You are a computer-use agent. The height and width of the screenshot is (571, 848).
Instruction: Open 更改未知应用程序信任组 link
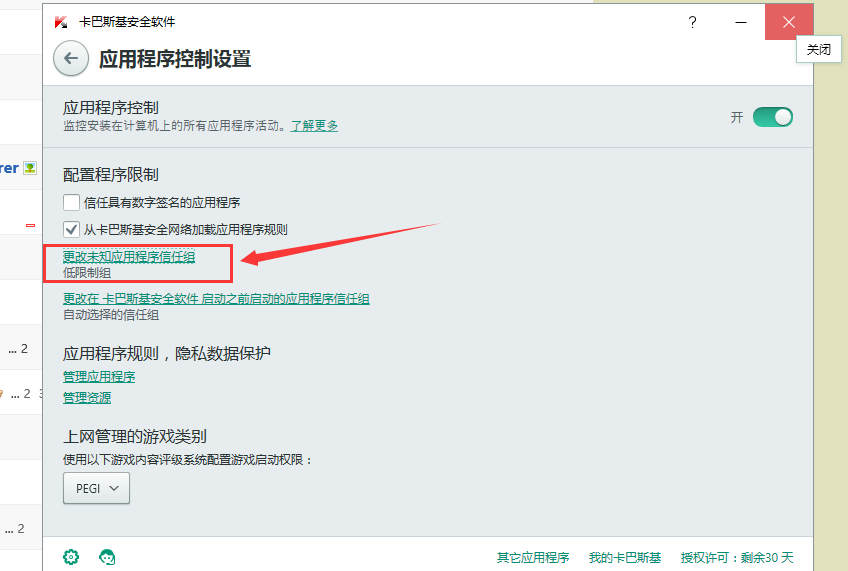(129, 256)
